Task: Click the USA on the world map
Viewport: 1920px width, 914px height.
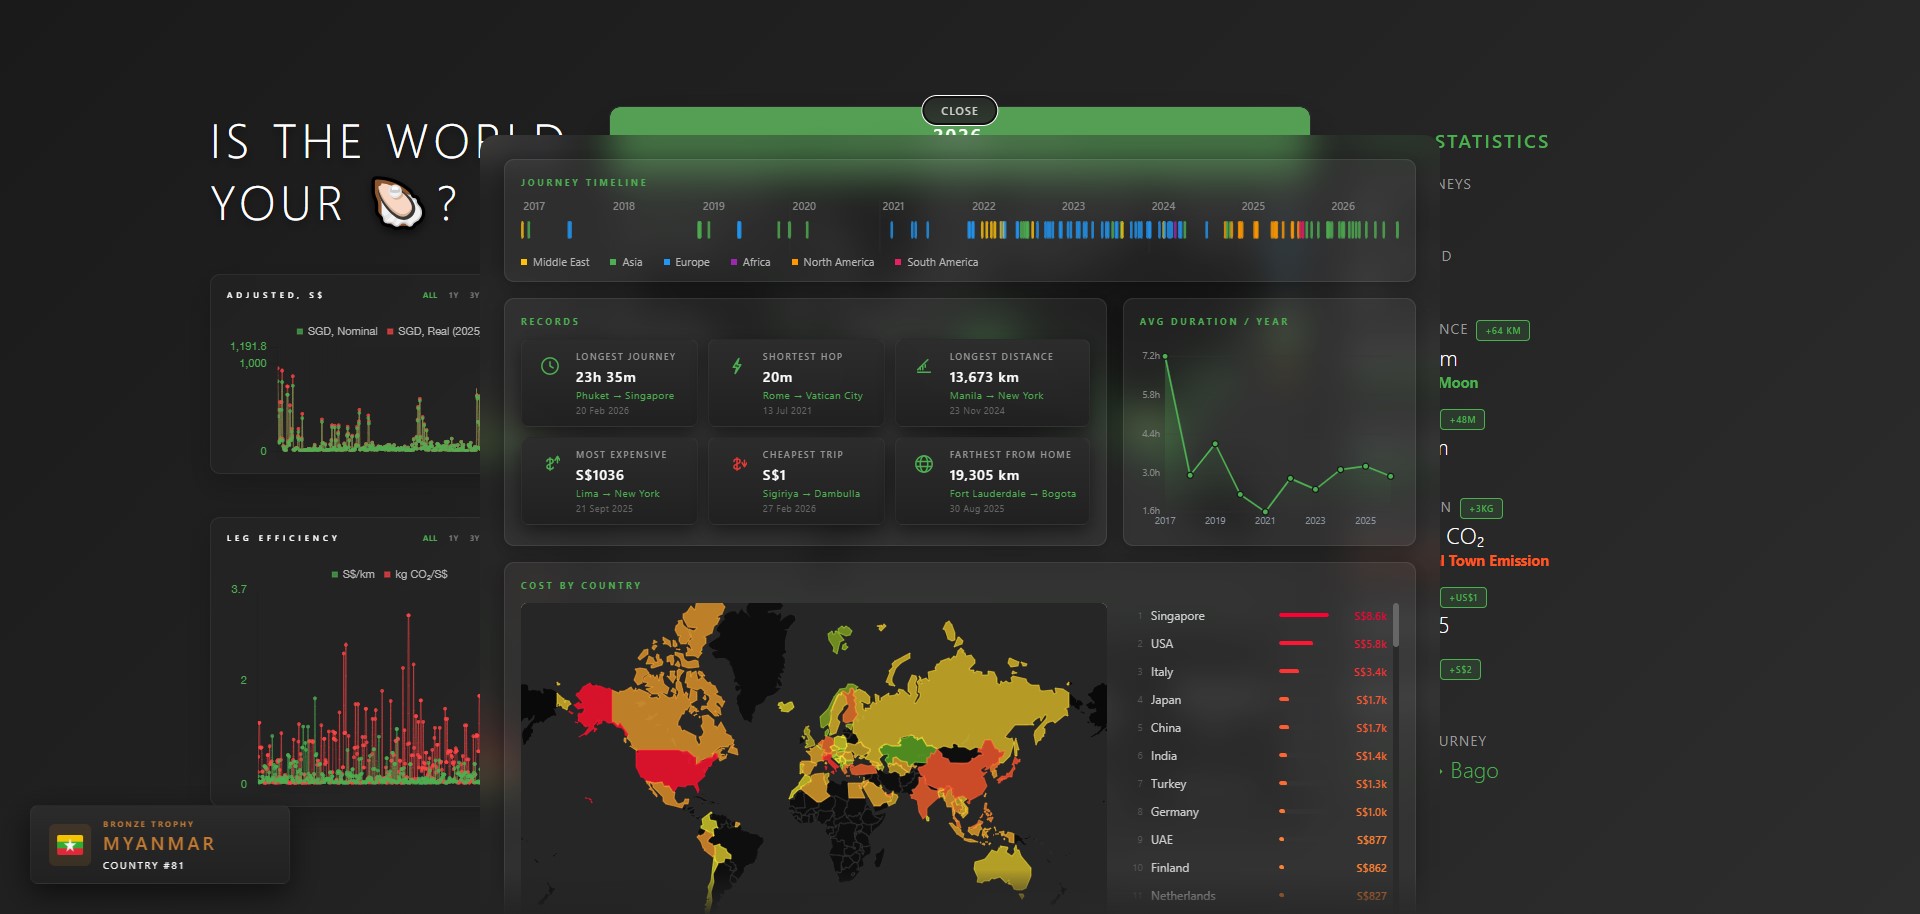Action: [x=672, y=767]
